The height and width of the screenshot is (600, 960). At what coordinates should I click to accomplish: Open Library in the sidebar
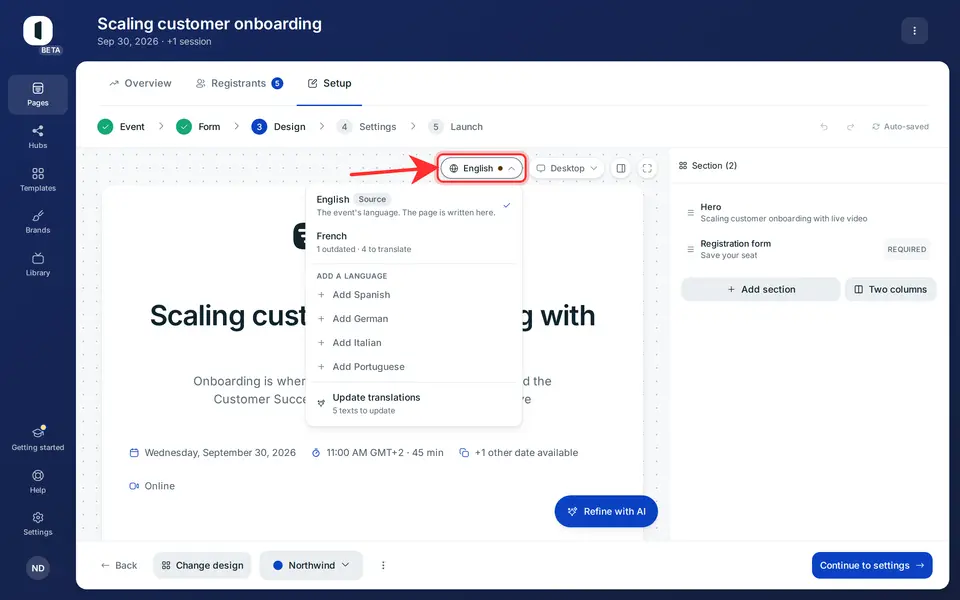click(37, 264)
